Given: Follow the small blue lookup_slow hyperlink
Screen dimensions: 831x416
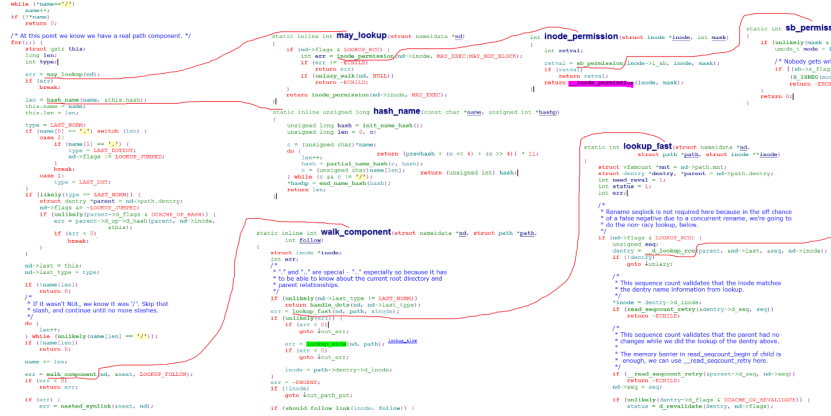Looking at the screenshot, I should (402, 341).
